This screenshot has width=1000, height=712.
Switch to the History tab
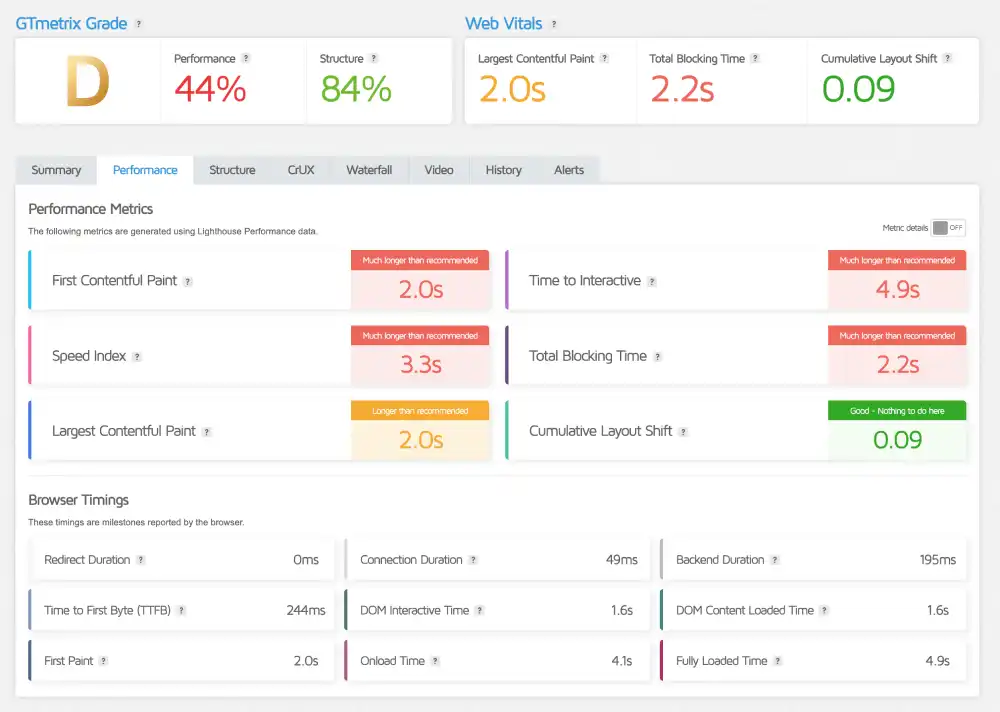[x=503, y=170]
